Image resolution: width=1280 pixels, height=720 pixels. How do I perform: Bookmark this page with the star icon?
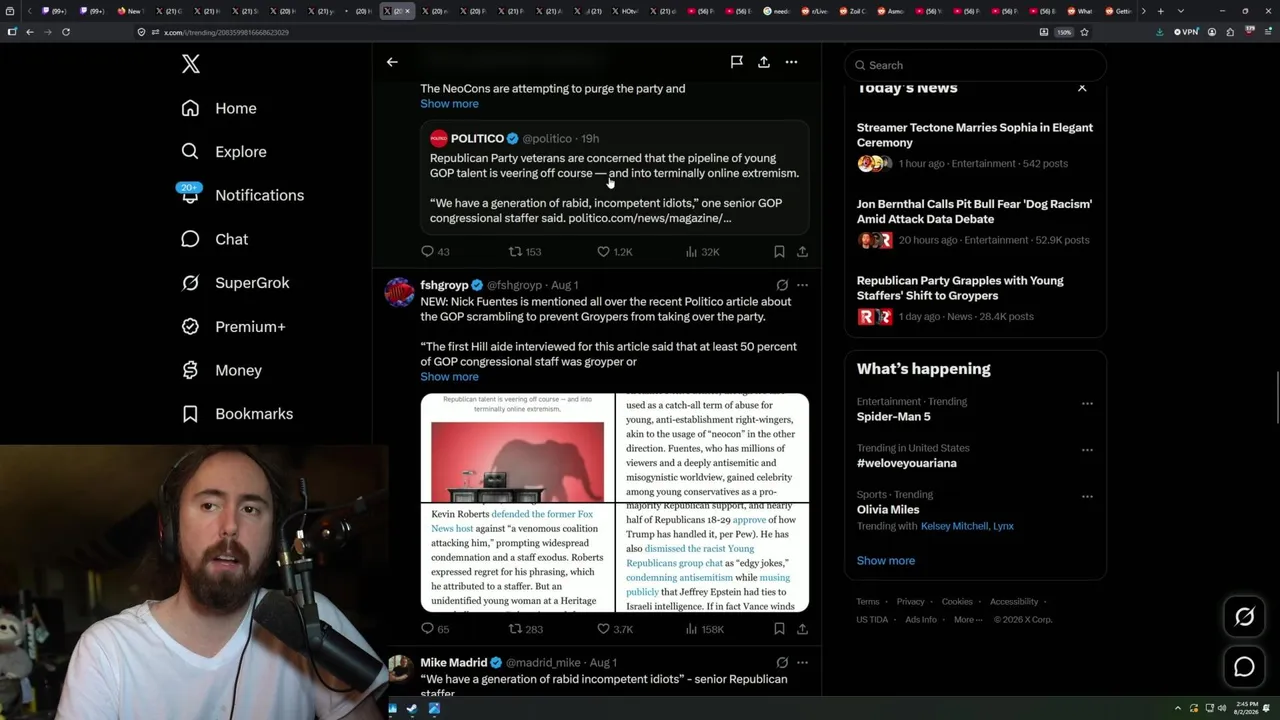(1084, 32)
